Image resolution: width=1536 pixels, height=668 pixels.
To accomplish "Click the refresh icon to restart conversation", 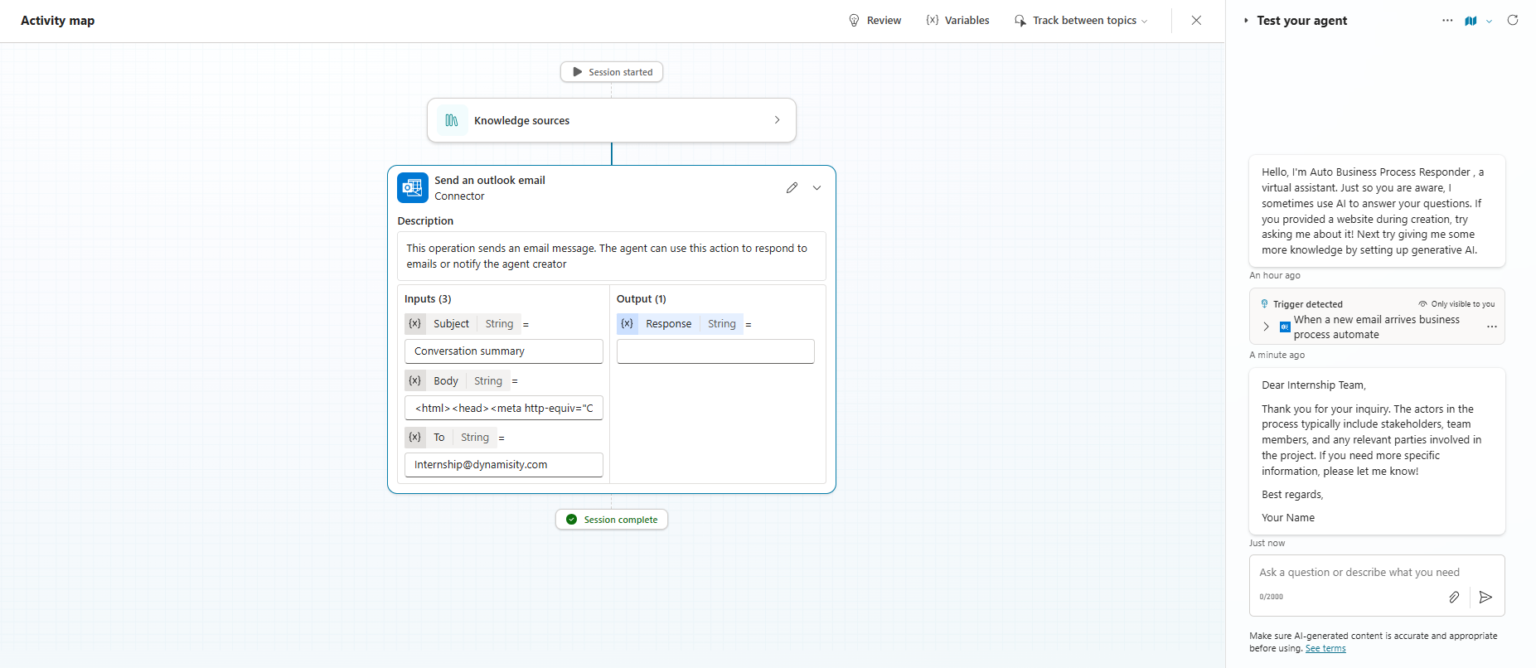I will coord(1513,20).
